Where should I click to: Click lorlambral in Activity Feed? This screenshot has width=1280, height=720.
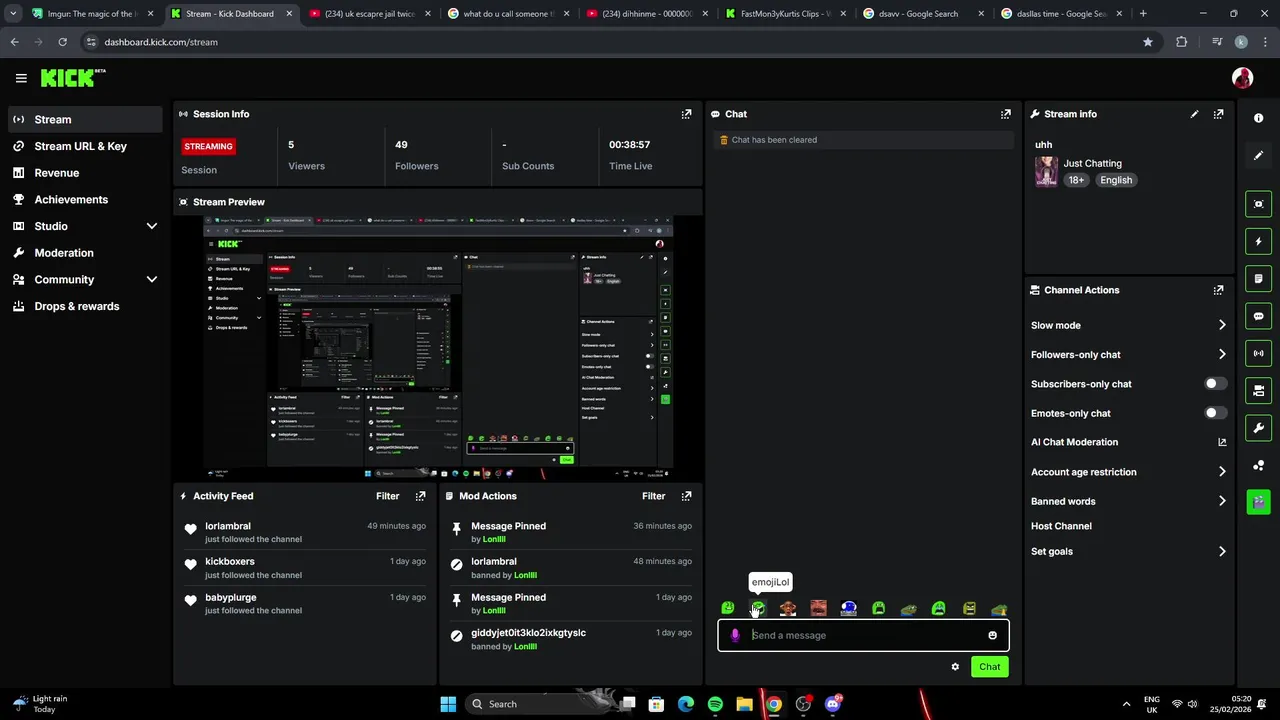[x=228, y=526]
